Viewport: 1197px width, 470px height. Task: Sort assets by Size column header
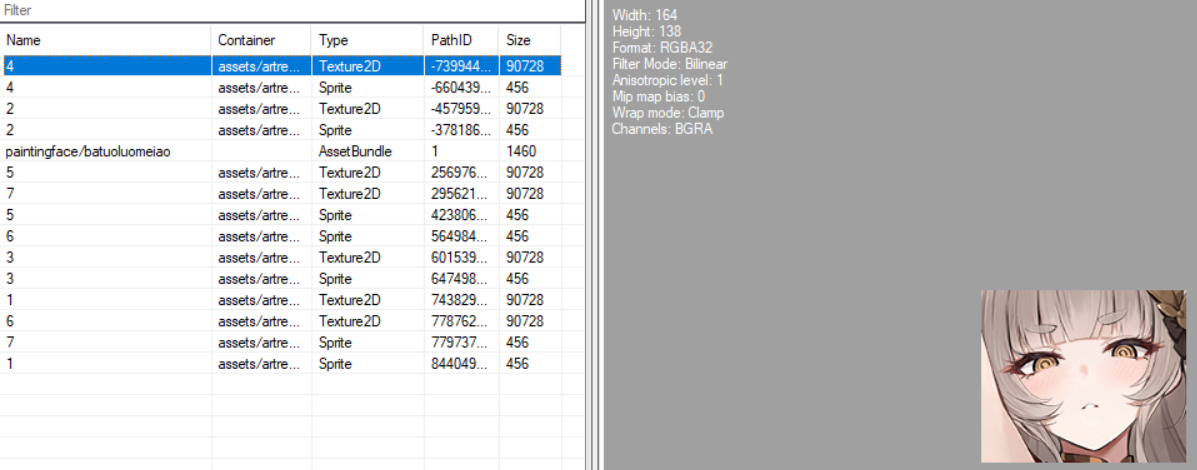[x=528, y=40]
